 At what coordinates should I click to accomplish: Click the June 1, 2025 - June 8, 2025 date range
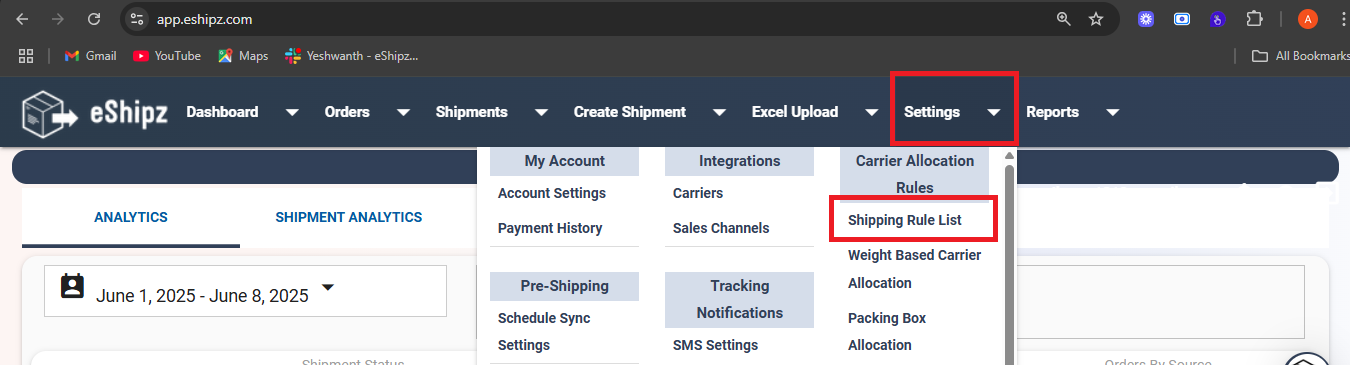click(202, 296)
